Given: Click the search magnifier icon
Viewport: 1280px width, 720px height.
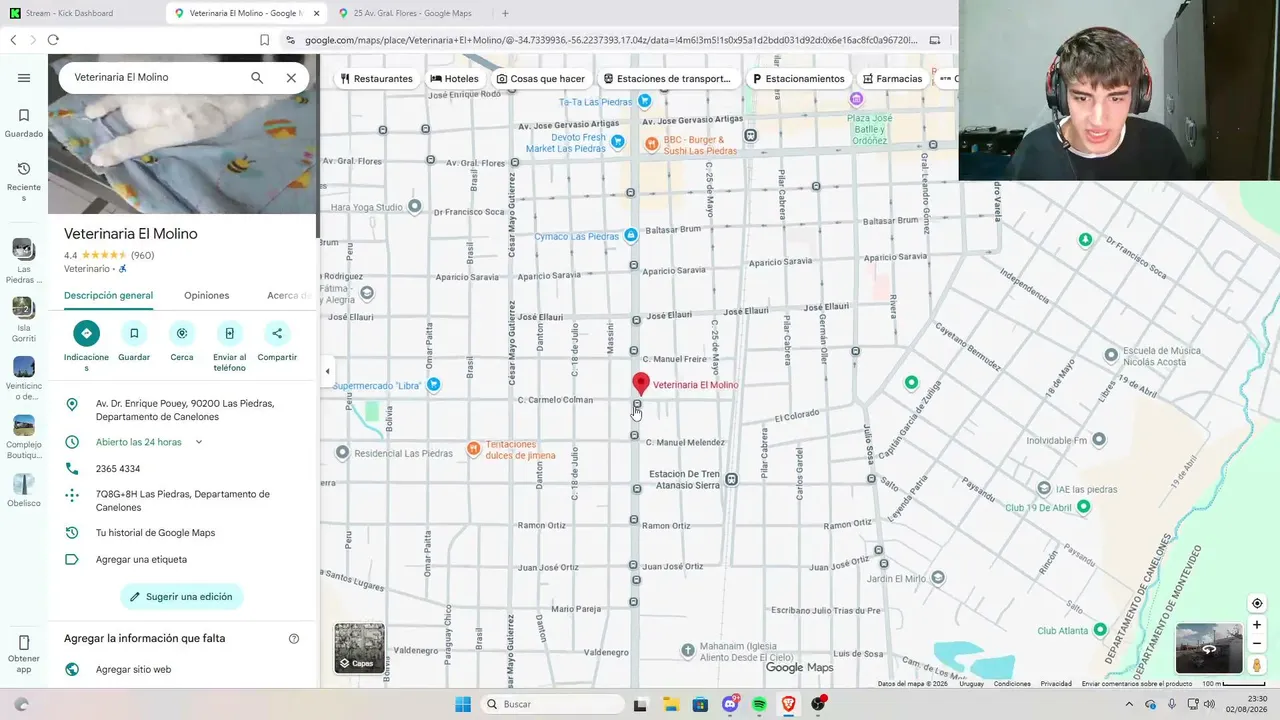Looking at the screenshot, I should [x=257, y=78].
